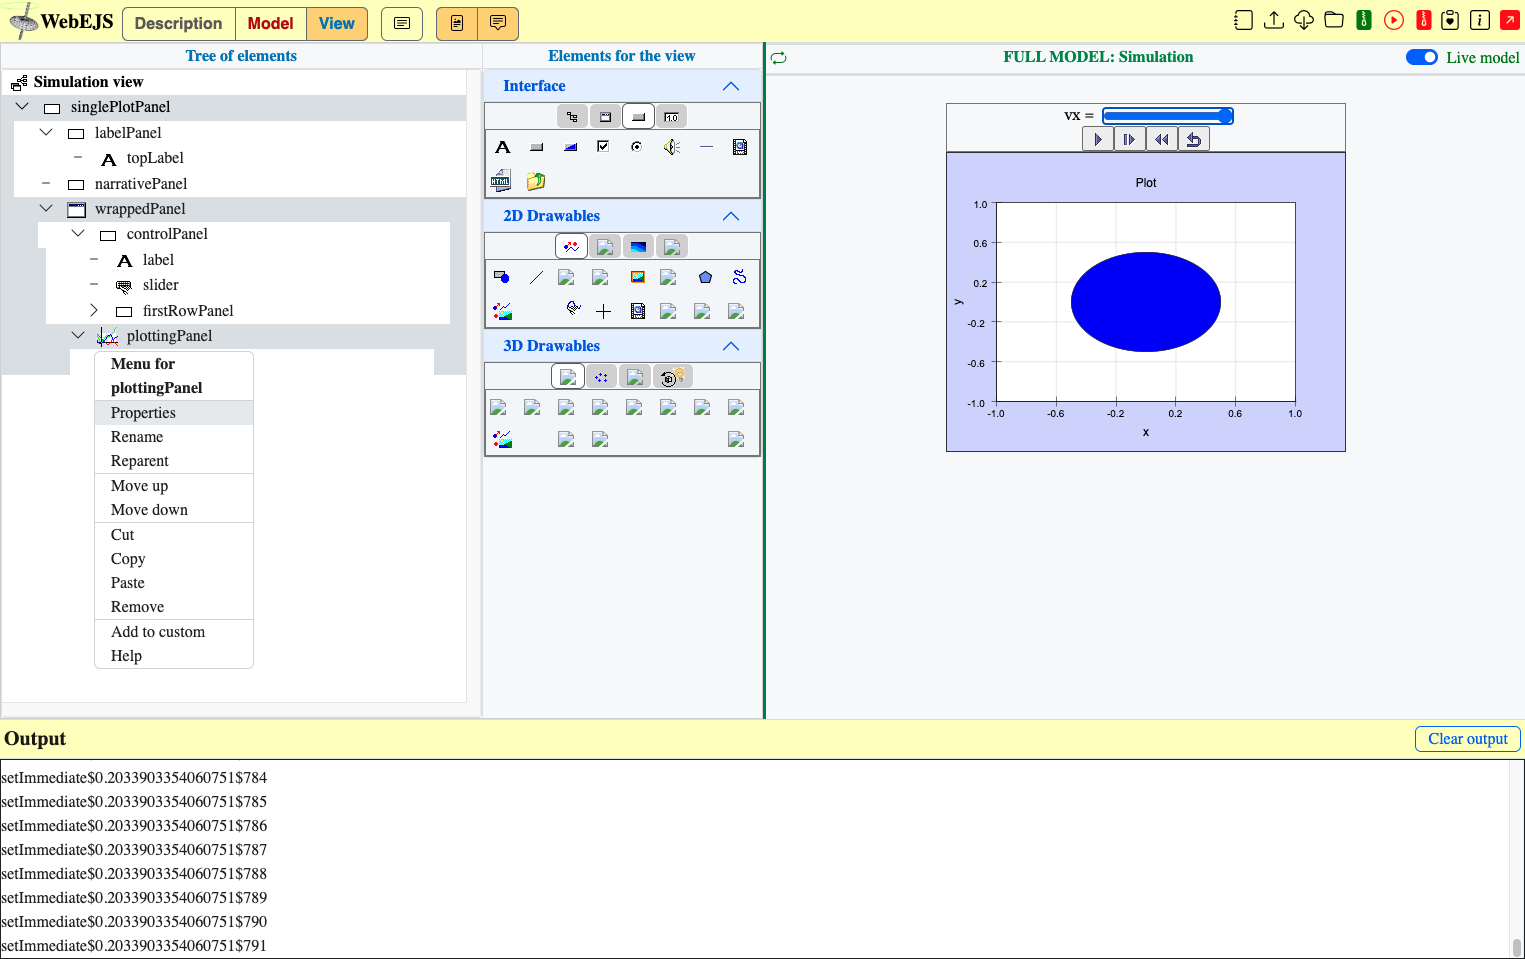The width and height of the screenshot is (1525, 959).
Task: Open the numeric field '1.0' palette group
Action: (671, 117)
